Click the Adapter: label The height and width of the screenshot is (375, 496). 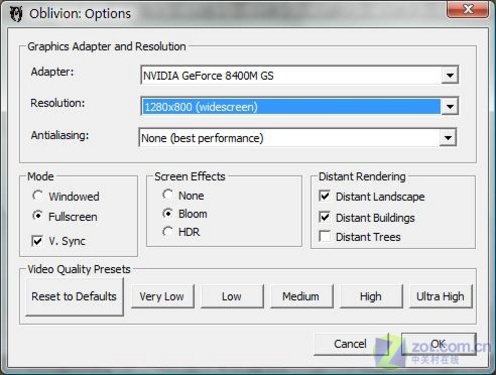(52, 72)
